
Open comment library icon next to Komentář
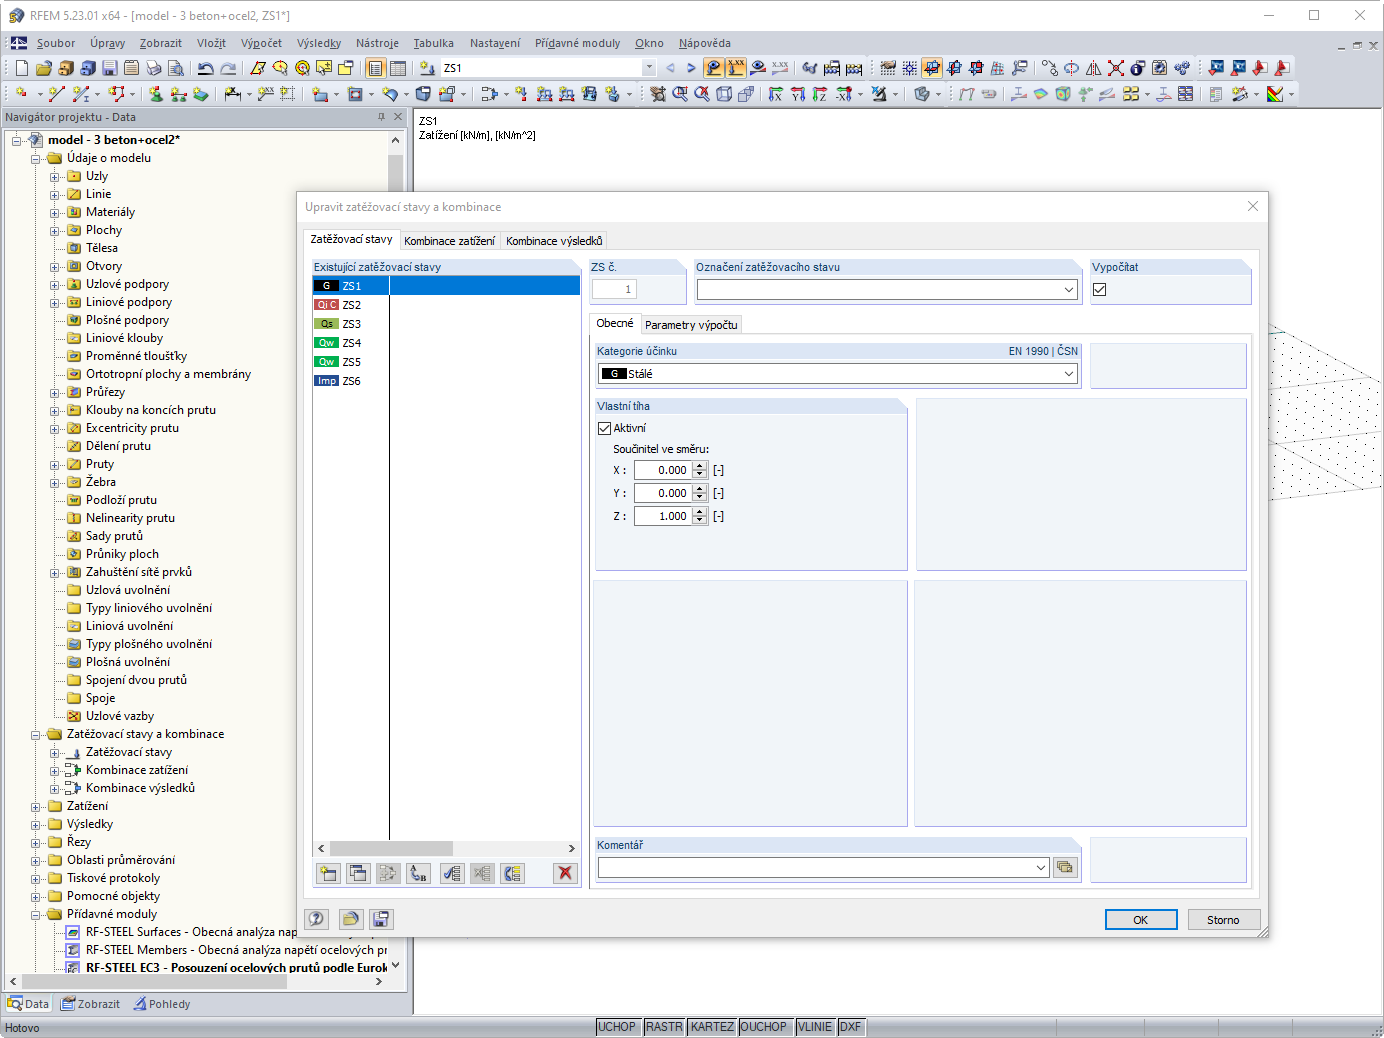(x=1065, y=868)
